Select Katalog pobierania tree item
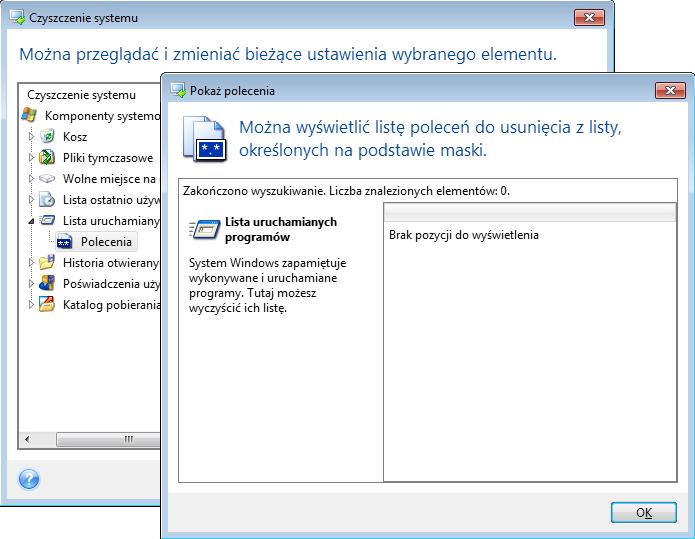The image size is (695, 539). (x=111, y=305)
